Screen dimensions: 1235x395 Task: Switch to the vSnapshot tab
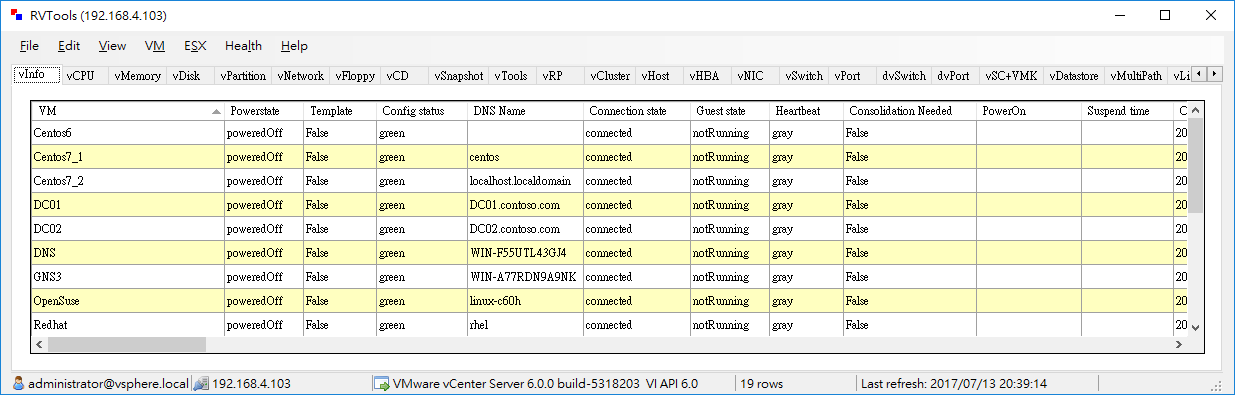click(459, 75)
